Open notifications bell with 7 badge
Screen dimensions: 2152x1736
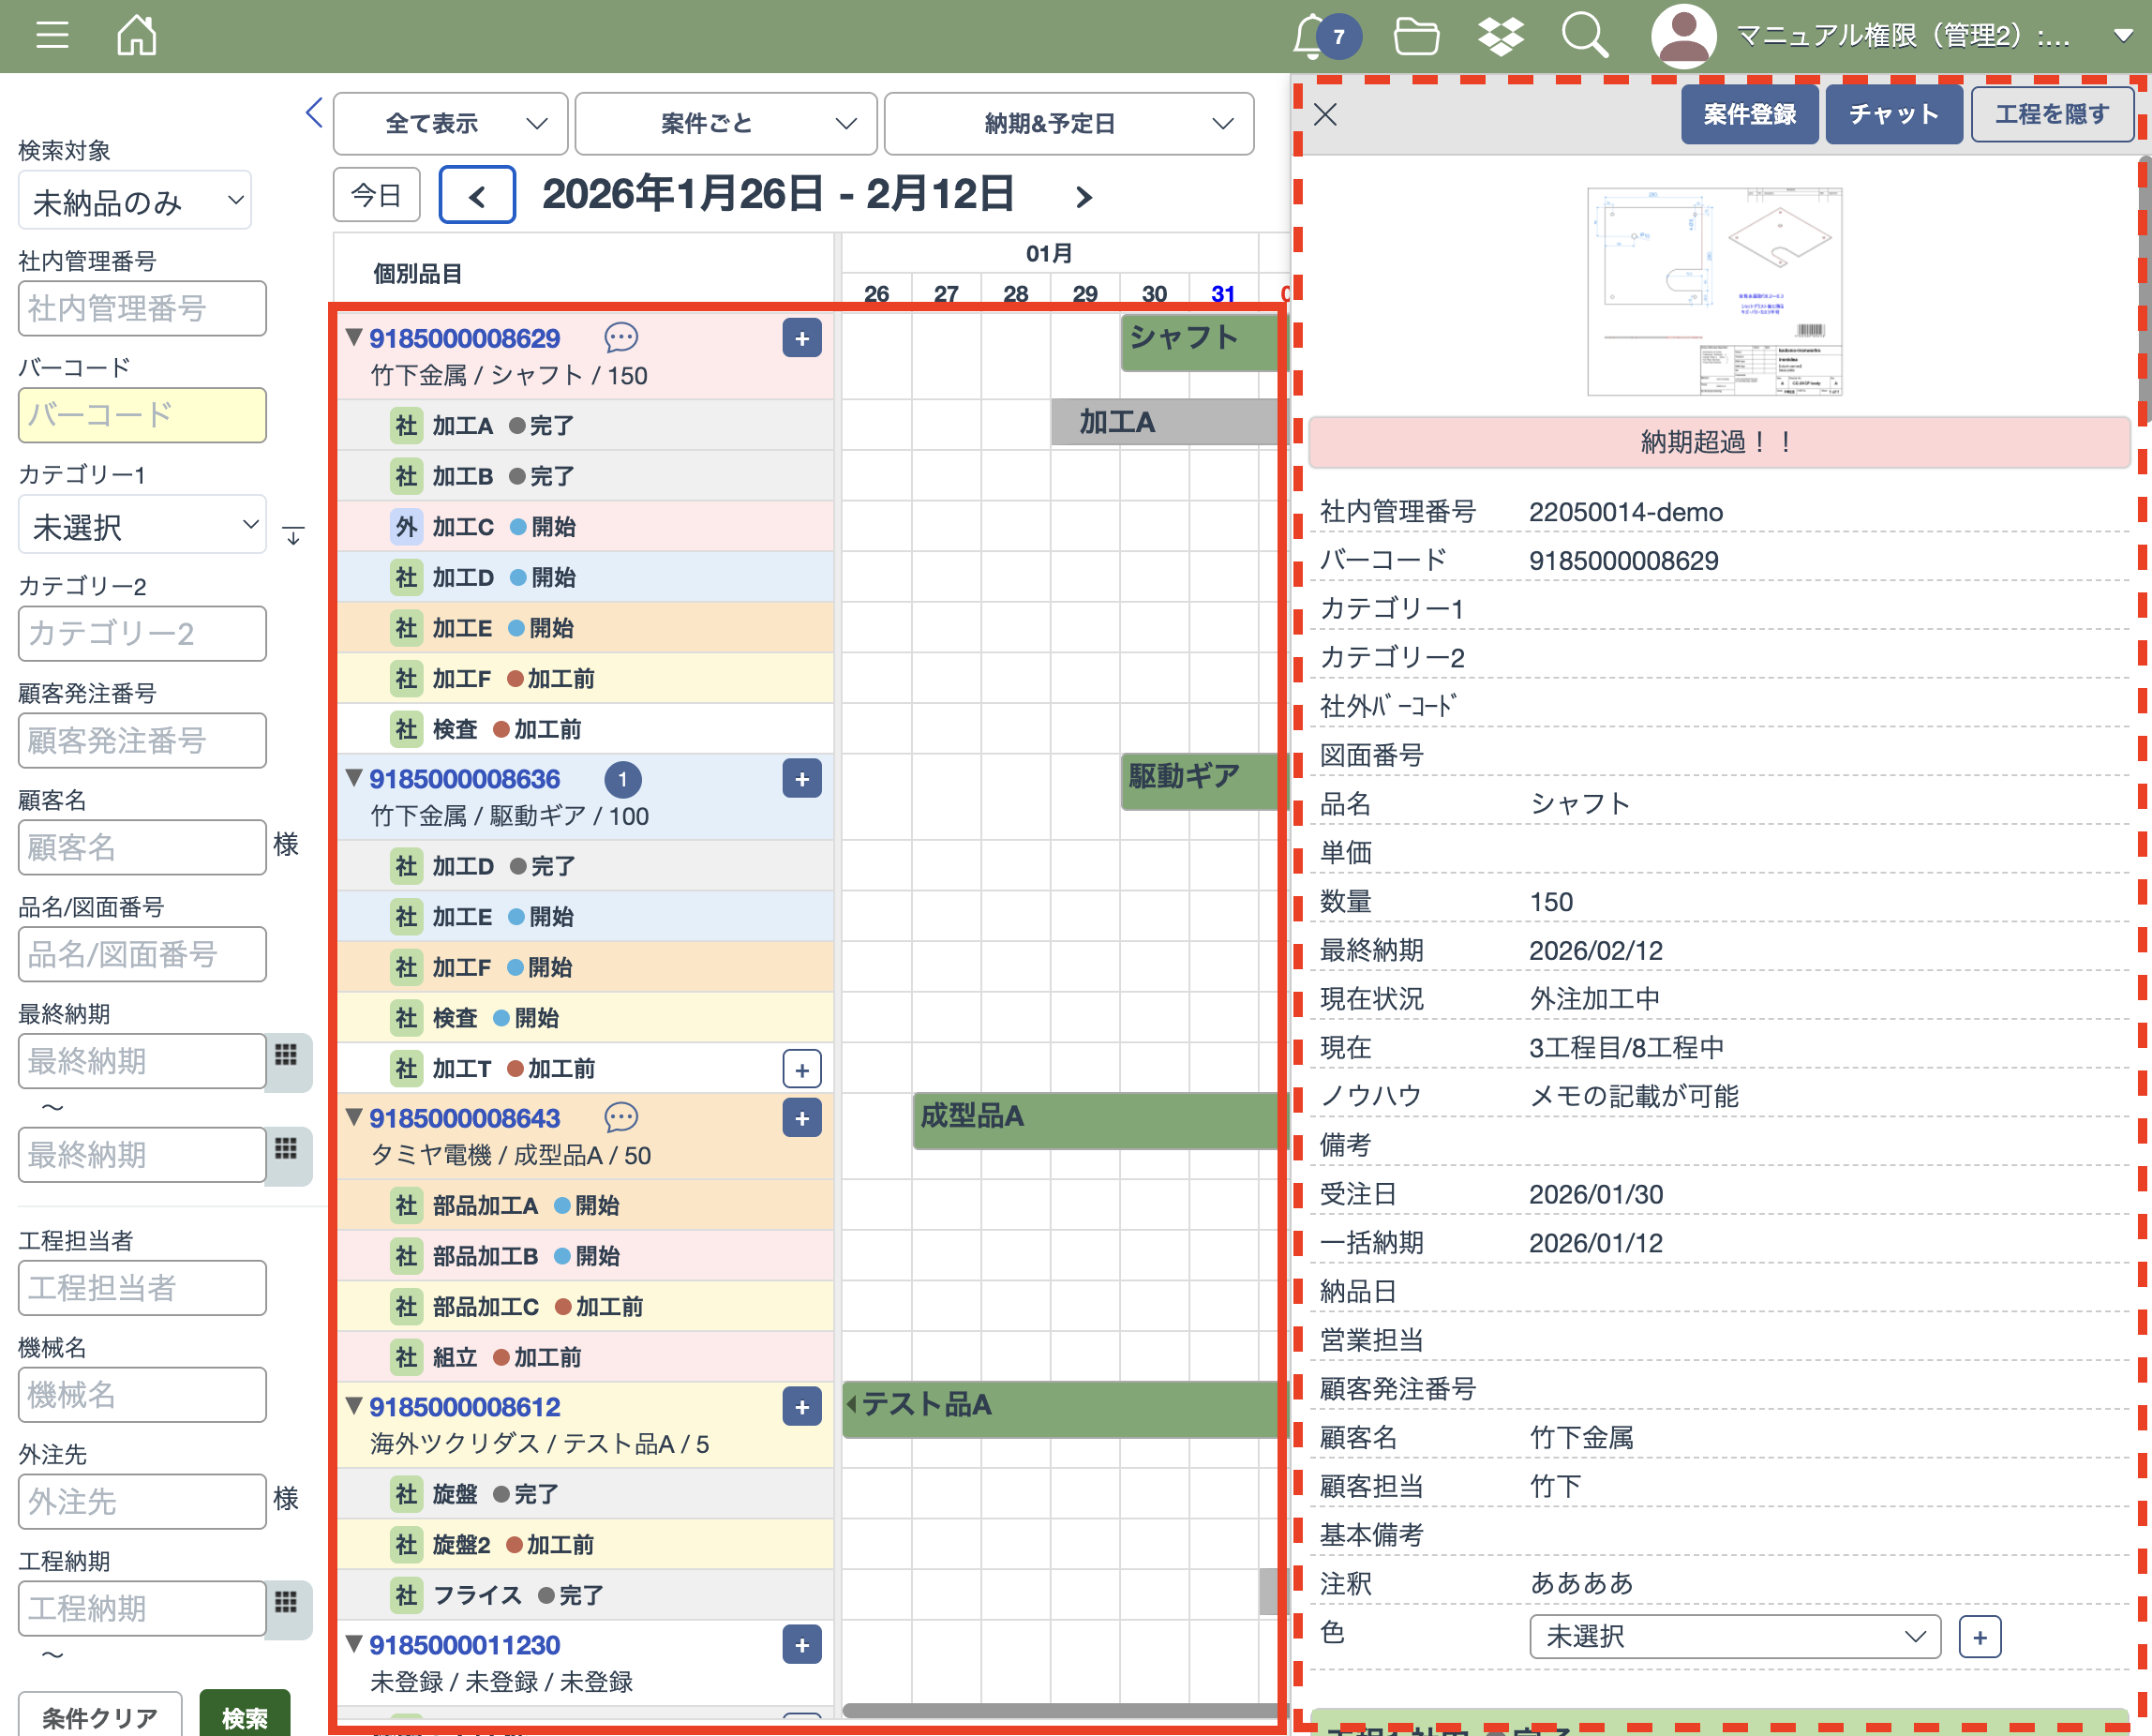coord(1310,37)
